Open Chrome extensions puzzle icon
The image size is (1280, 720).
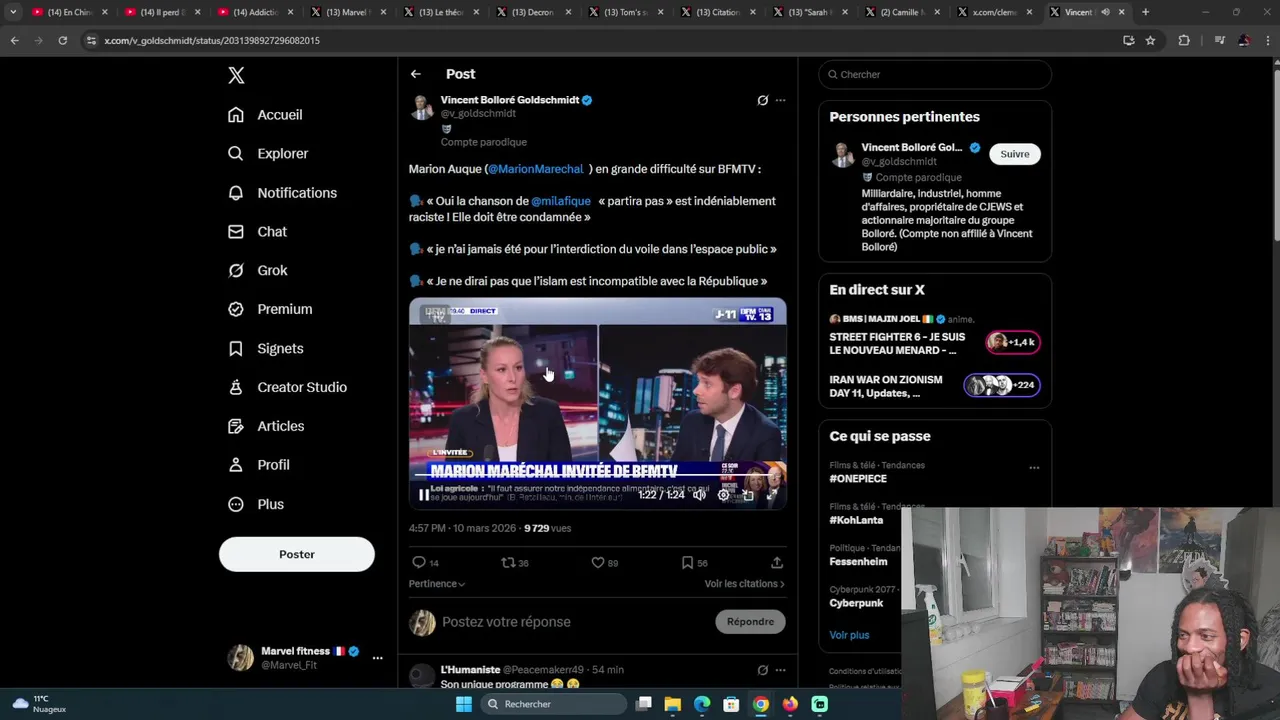(x=1184, y=40)
